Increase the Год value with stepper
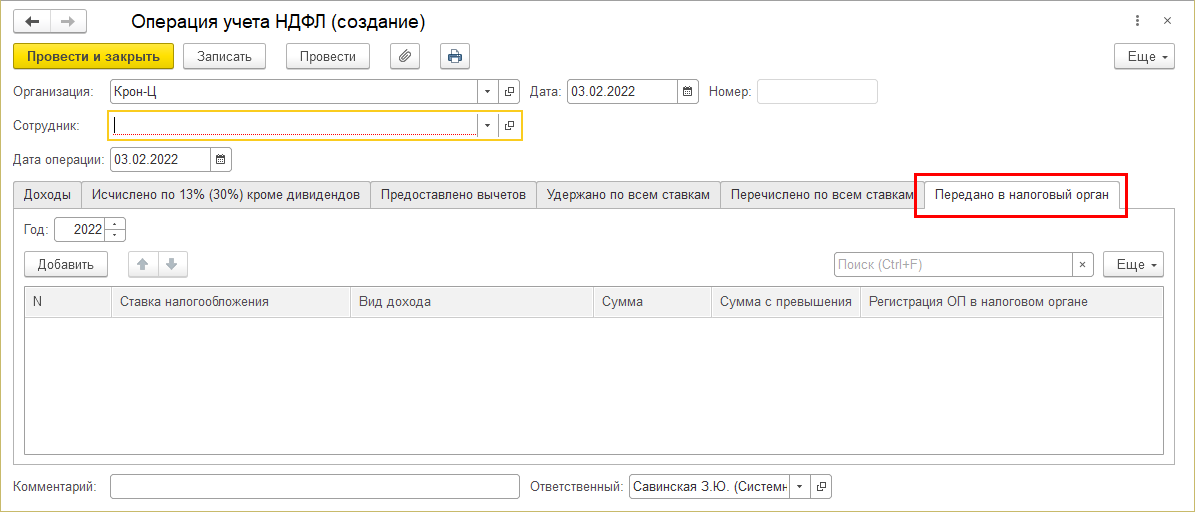Screen dimensions: 1195x512 point(116,224)
